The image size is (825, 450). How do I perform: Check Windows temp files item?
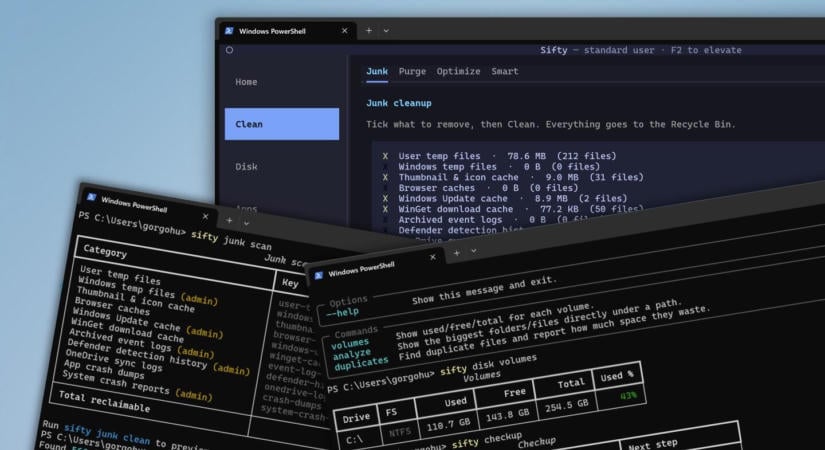pos(385,167)
